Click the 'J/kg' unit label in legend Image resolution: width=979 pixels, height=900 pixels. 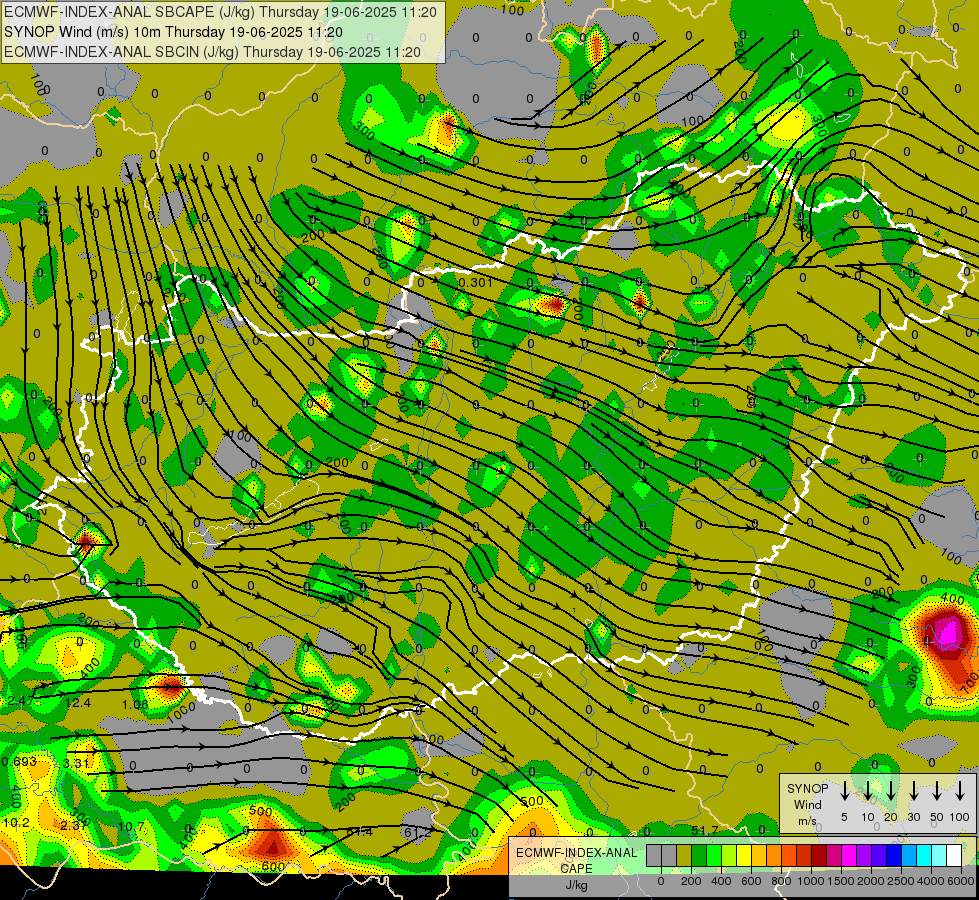click(576, 885)
